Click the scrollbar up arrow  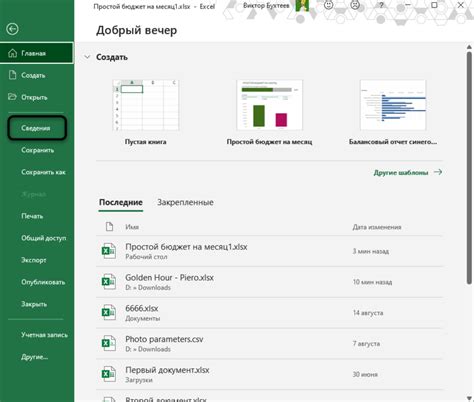click(x=469, y=47)
